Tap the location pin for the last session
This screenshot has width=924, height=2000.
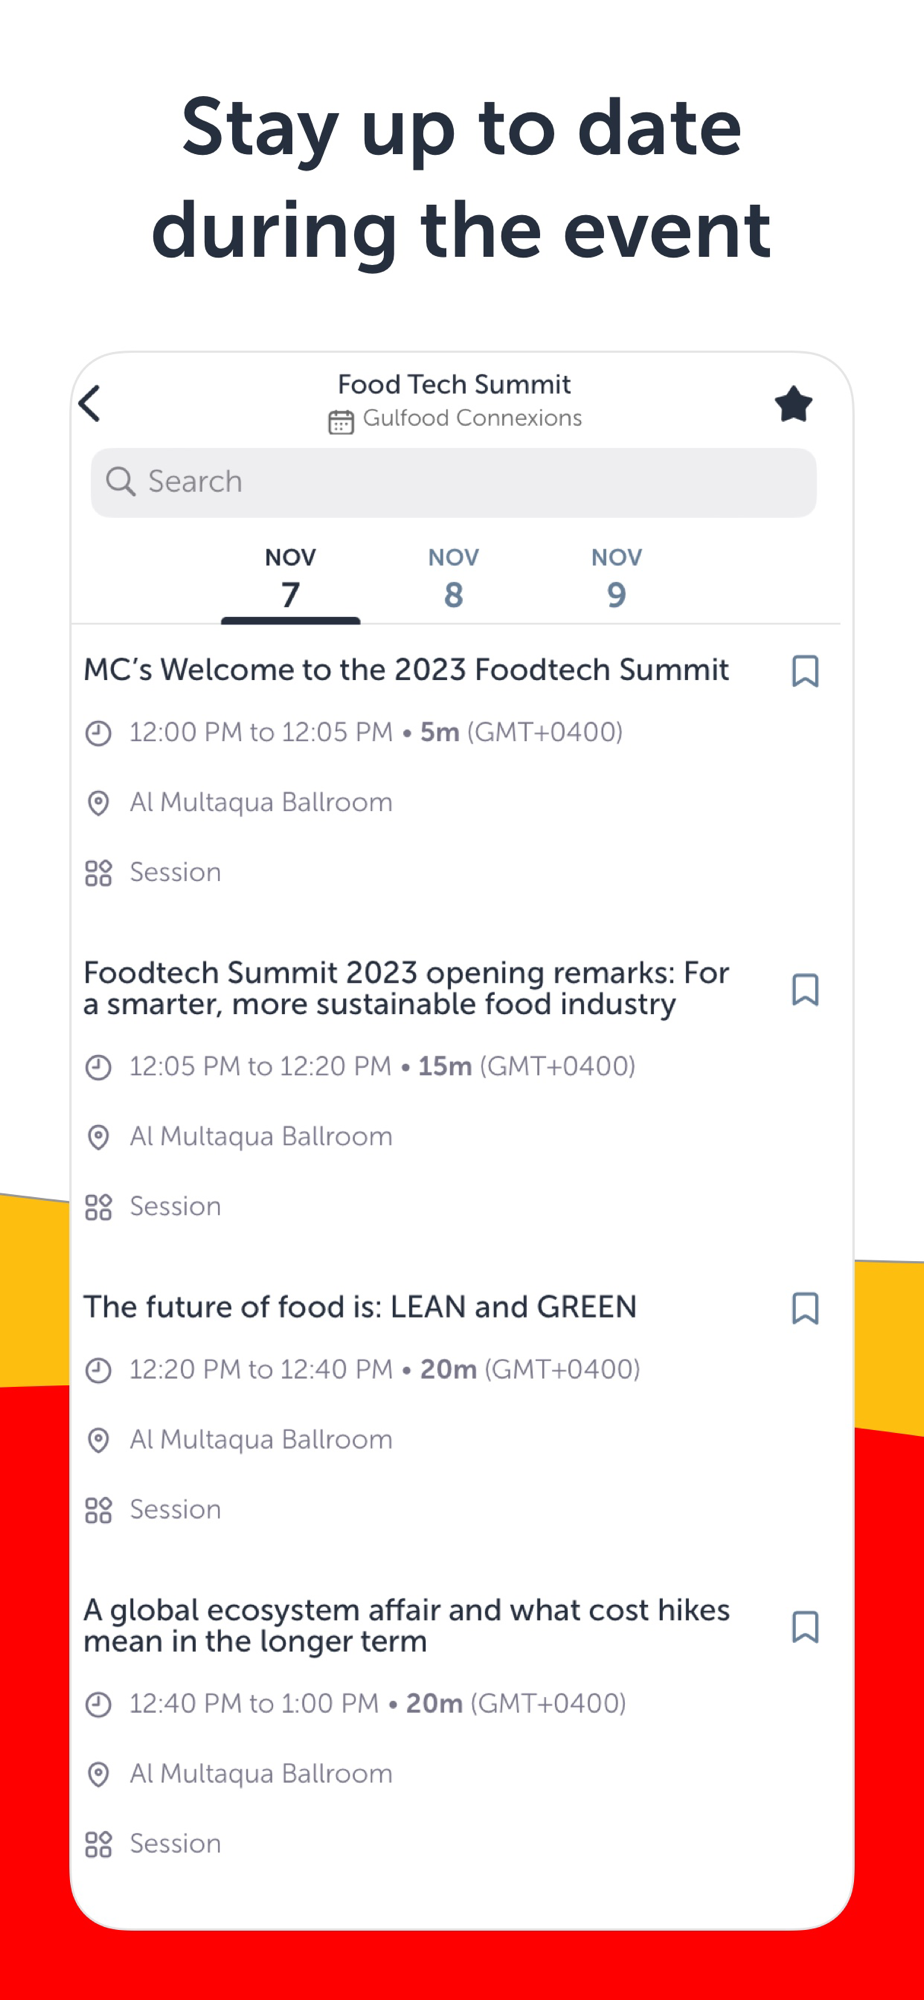[x=98, y=1774]
